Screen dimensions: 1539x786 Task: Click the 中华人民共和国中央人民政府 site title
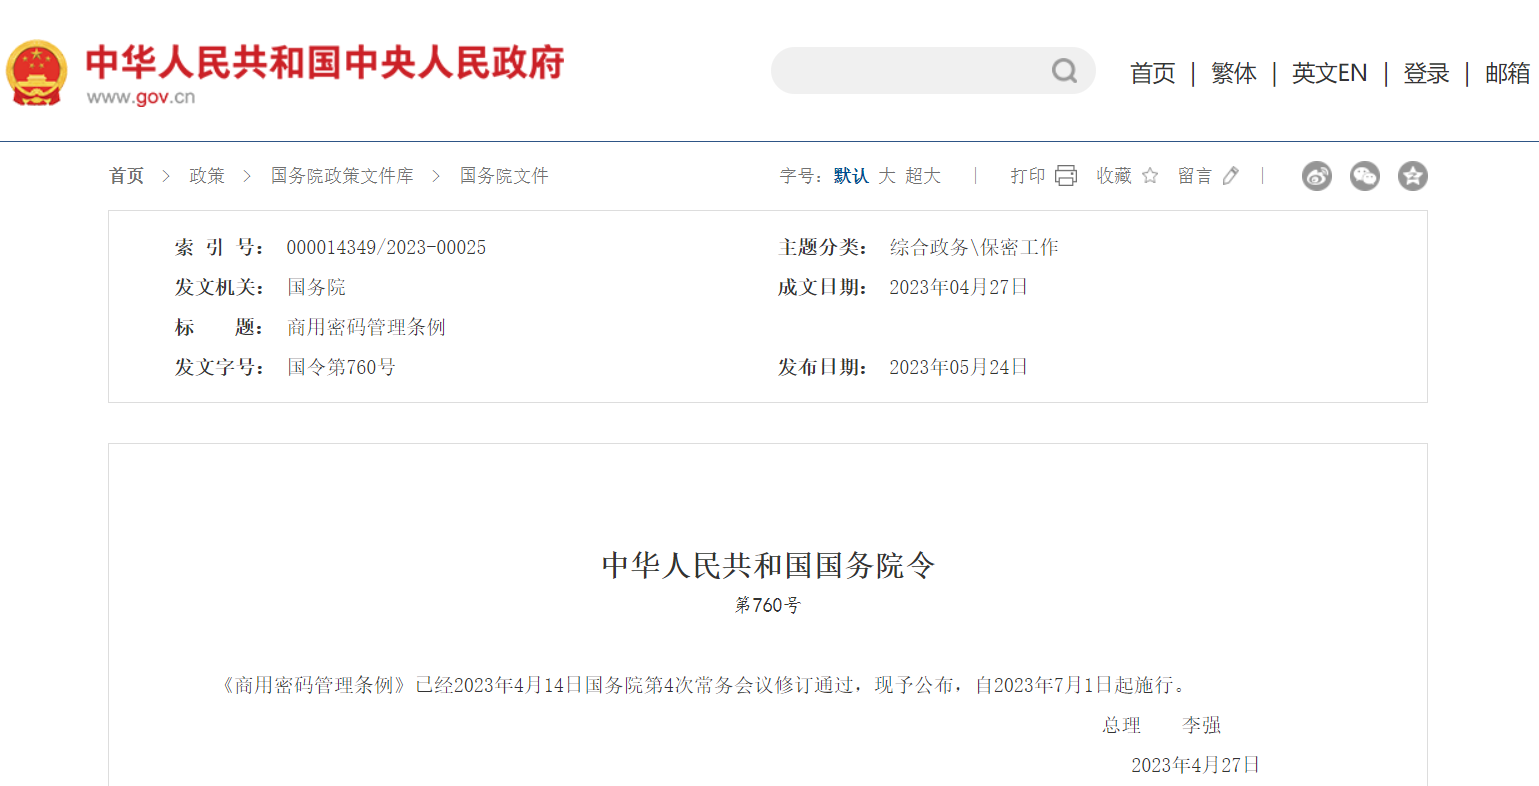325,62
